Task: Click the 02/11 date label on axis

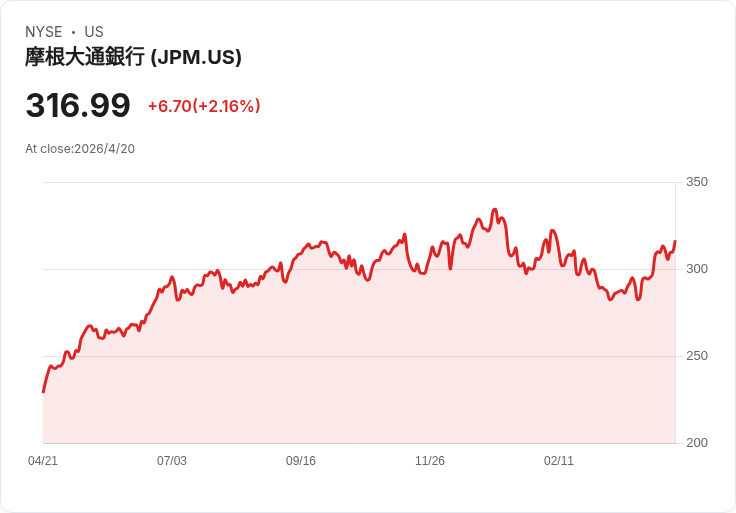Action: click(x=559, y=461)
